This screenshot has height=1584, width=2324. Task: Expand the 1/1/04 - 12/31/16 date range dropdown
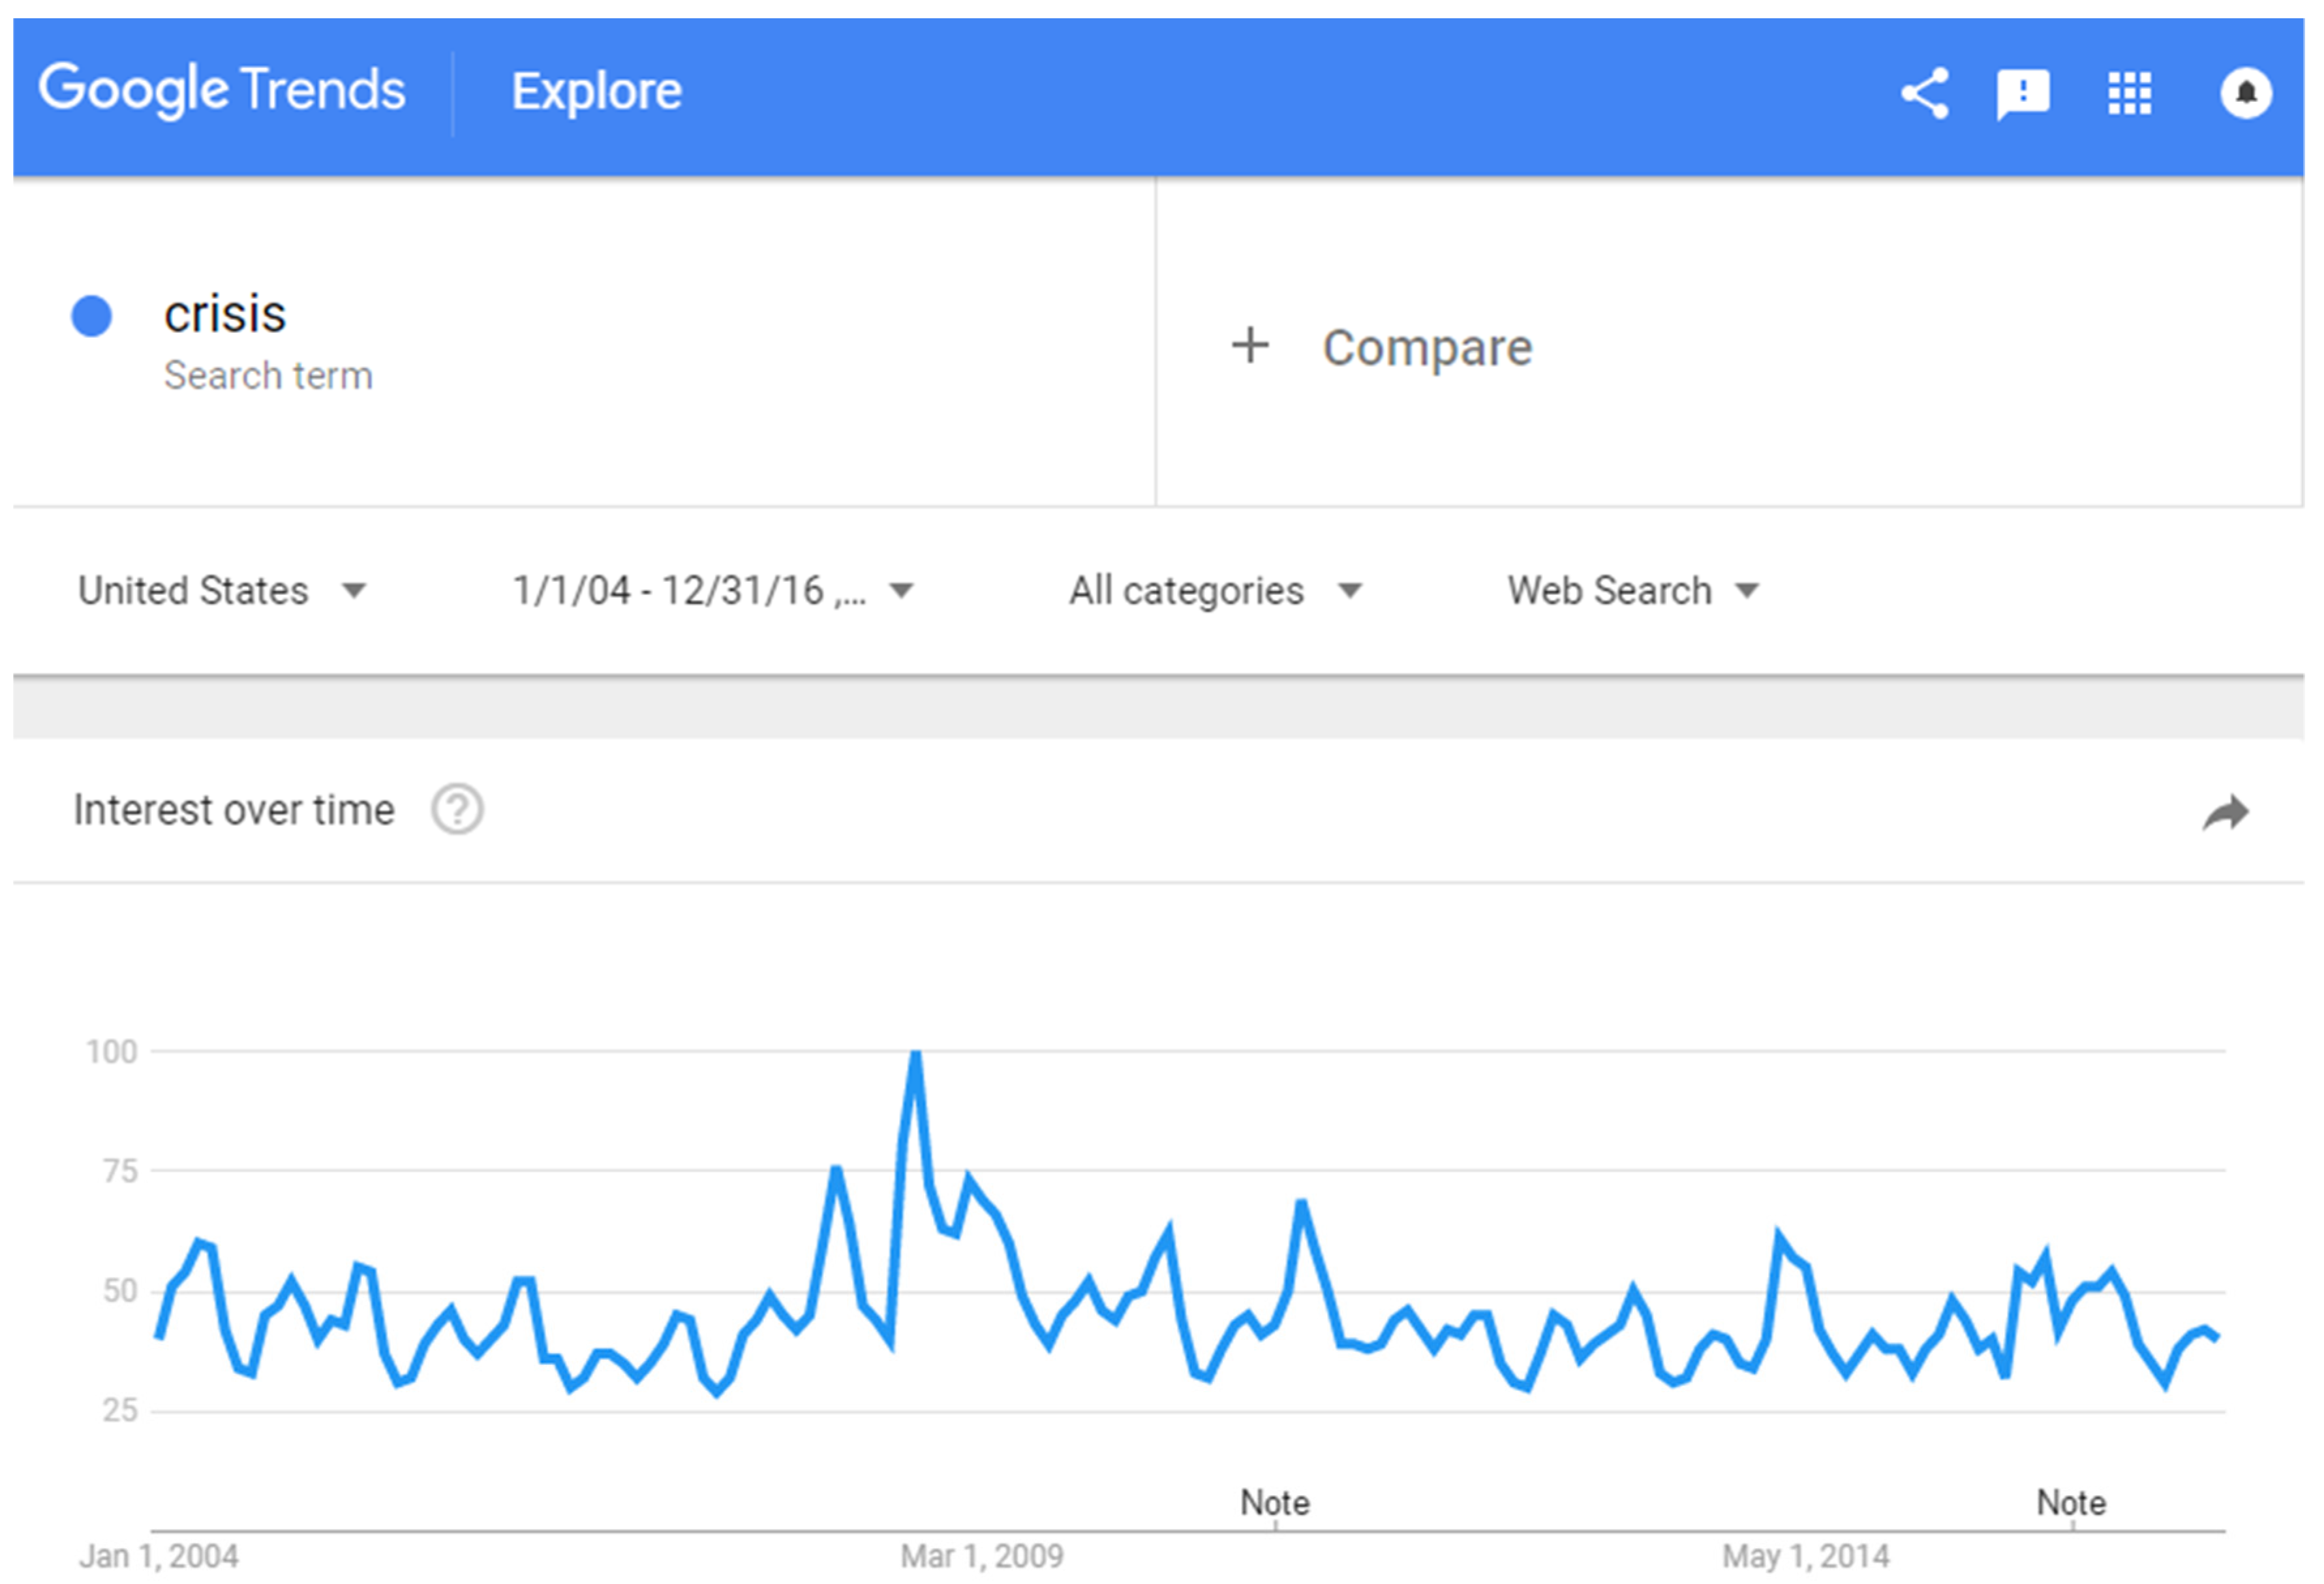click(712, 590)
